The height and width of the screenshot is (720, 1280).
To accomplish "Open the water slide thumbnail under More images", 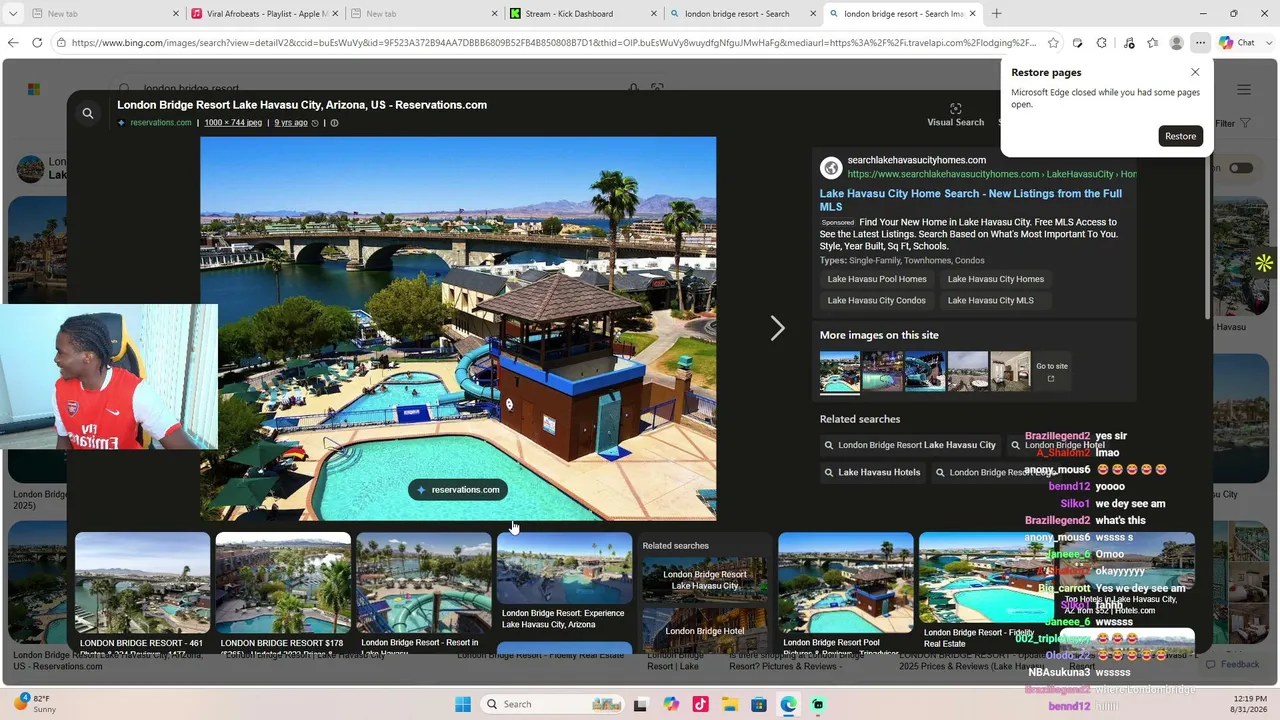I will pos(925,371).
